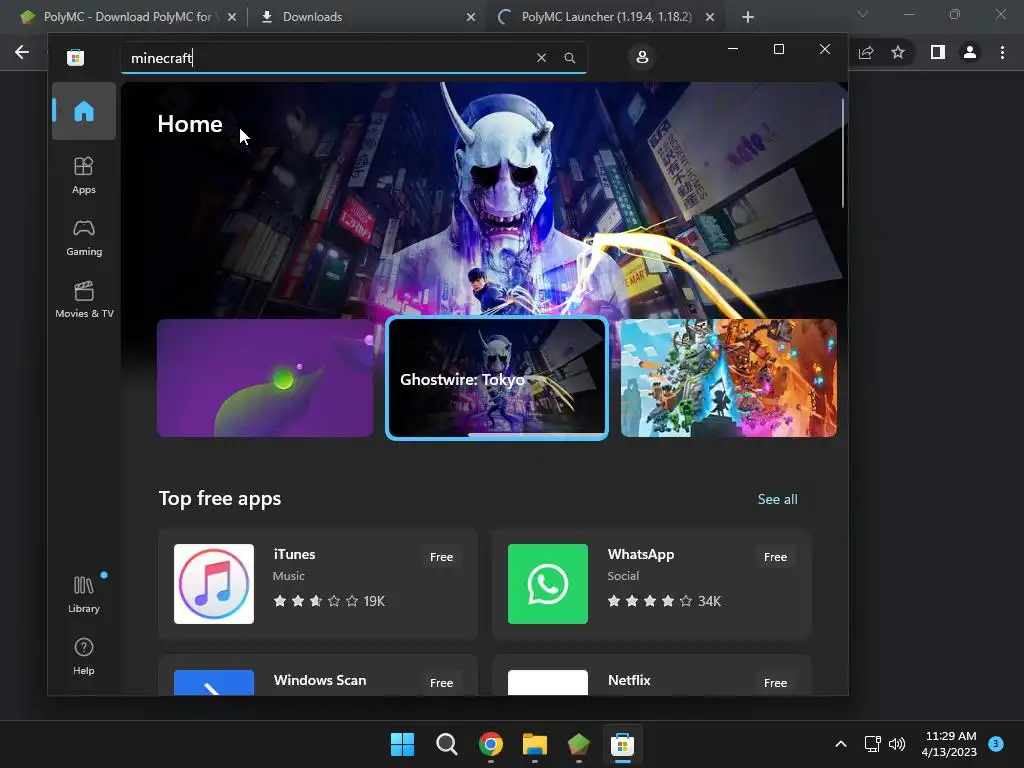Viewport: 1024px width, 768px height.
Task: Open browser tab search dropdown chevron
Action: click(863, 14)
